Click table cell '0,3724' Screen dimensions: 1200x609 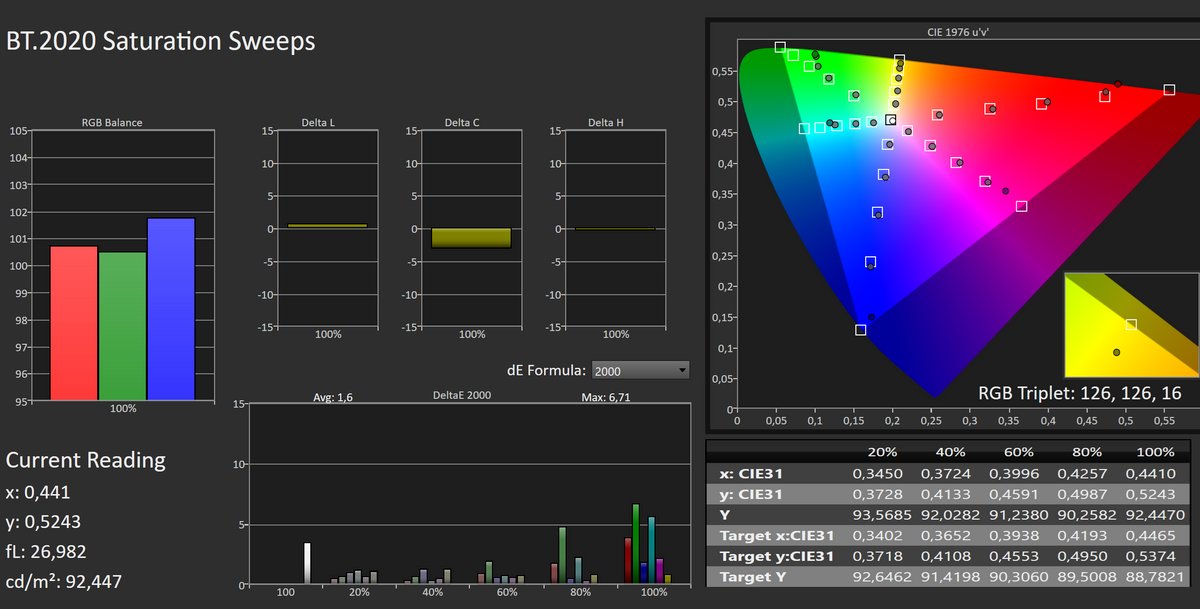tap(945, 474)
